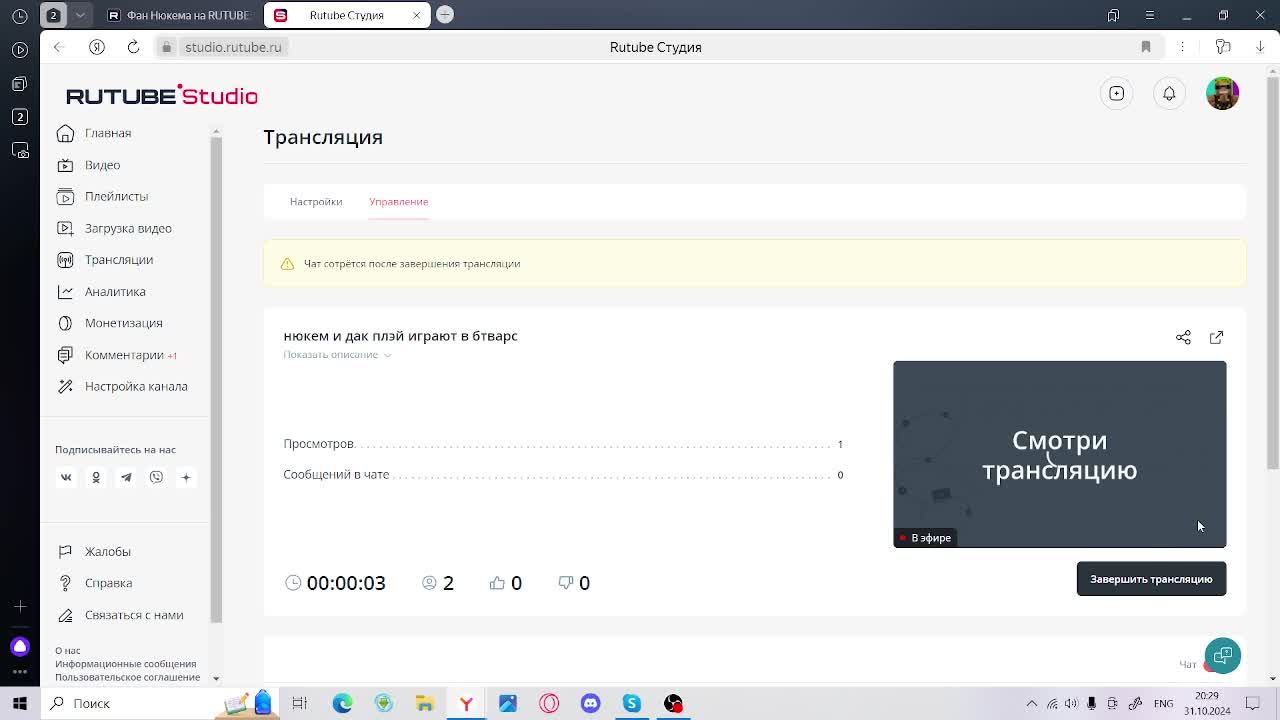Open Информационные сообщения footer link

(x=126, y=664)
